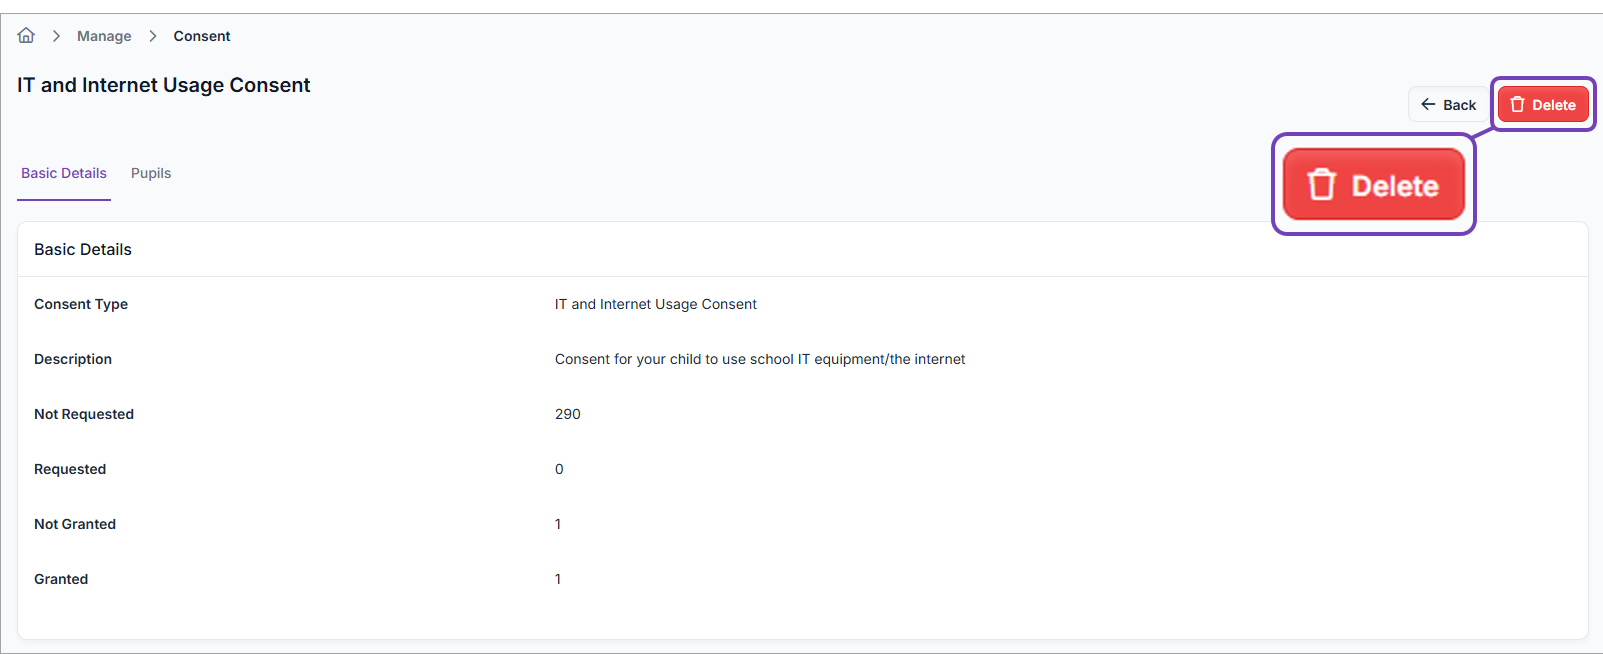Click the Requested count value 0
Screen dimensions: 1603x654
(x=559, y=469)
